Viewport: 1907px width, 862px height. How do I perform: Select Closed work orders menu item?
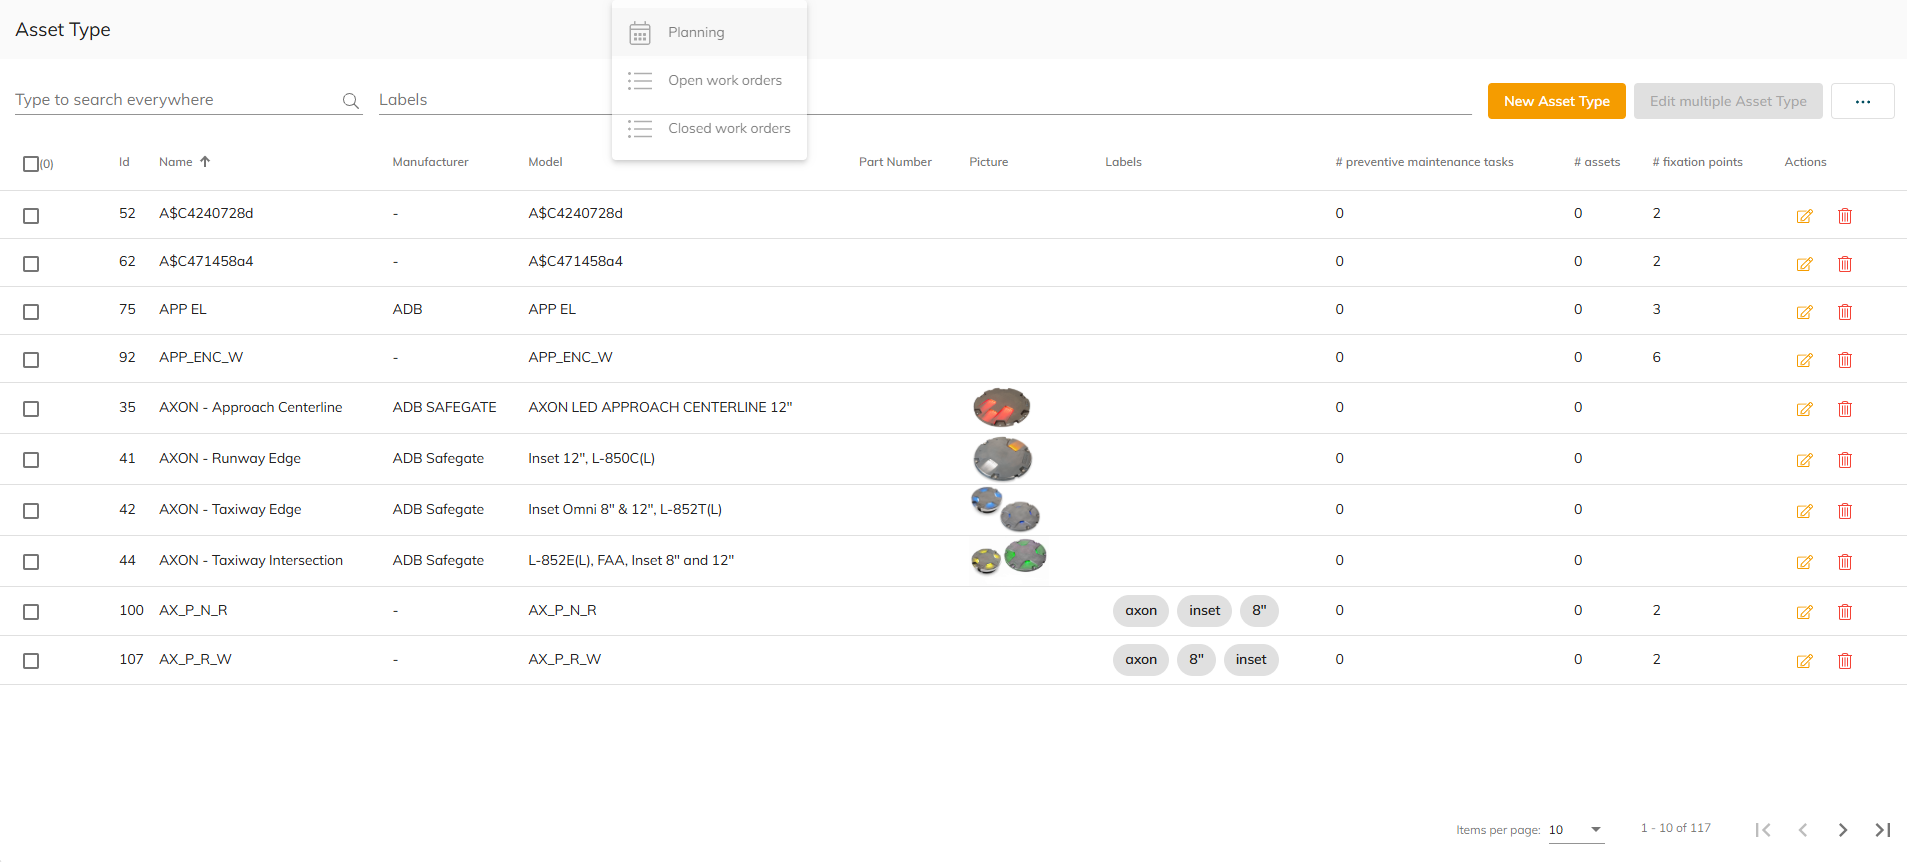coord(728,129)
